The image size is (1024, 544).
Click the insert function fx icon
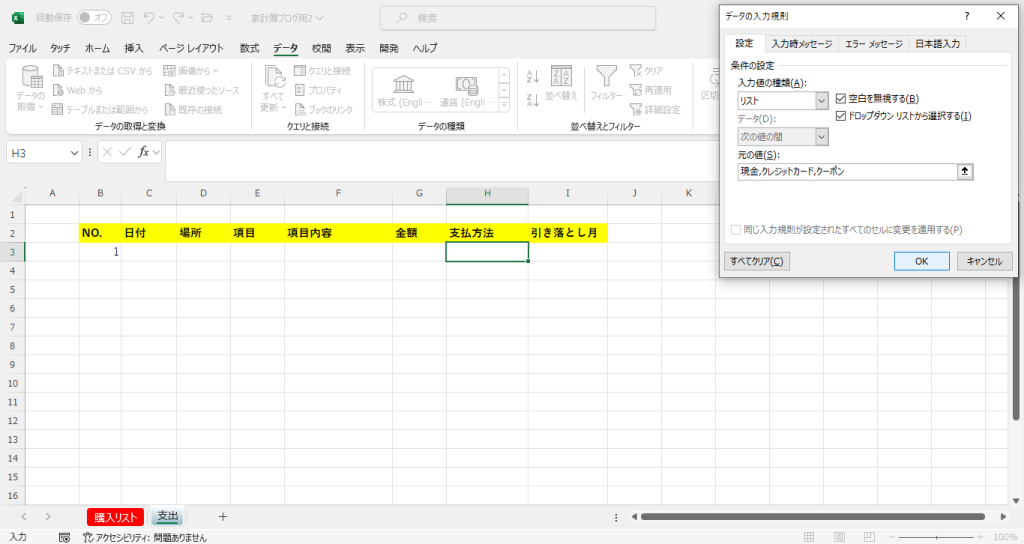pyautogui.click(x=145, y=152)
